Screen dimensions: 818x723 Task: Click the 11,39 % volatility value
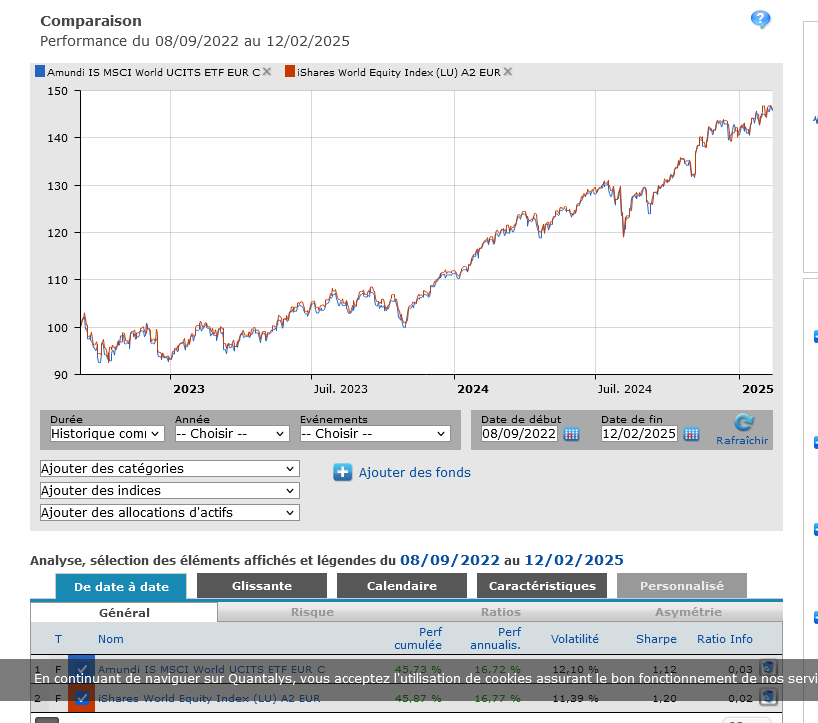(575, 698)
